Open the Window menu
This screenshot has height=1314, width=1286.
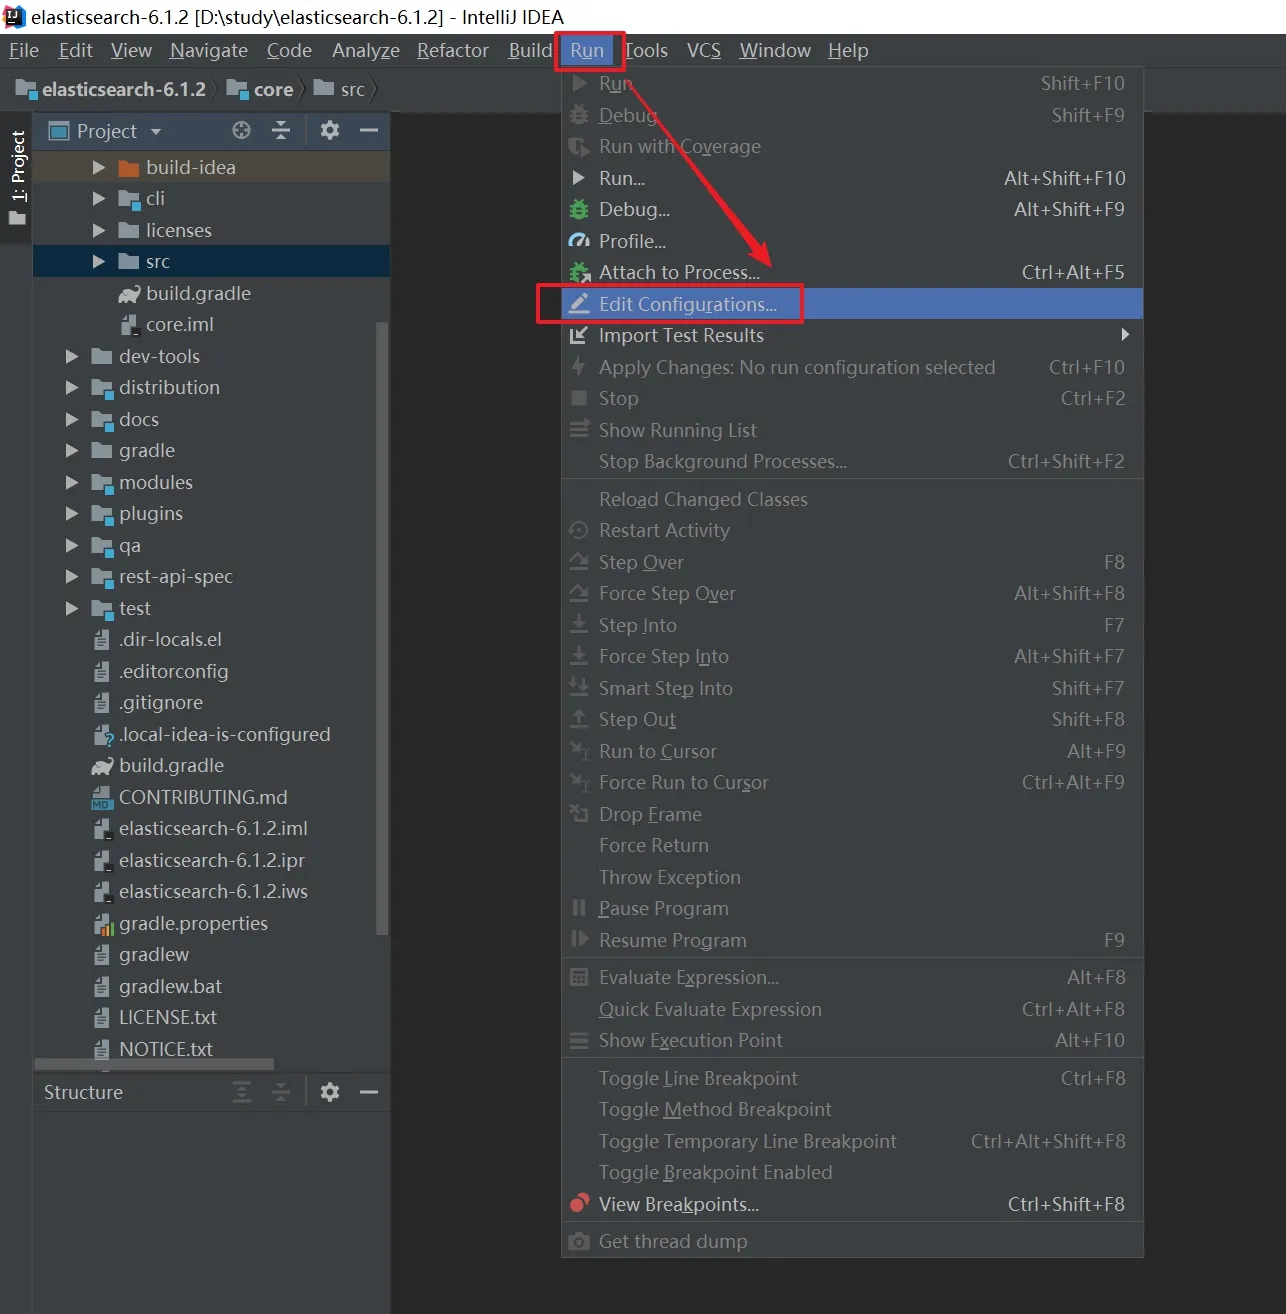point(775,50)
